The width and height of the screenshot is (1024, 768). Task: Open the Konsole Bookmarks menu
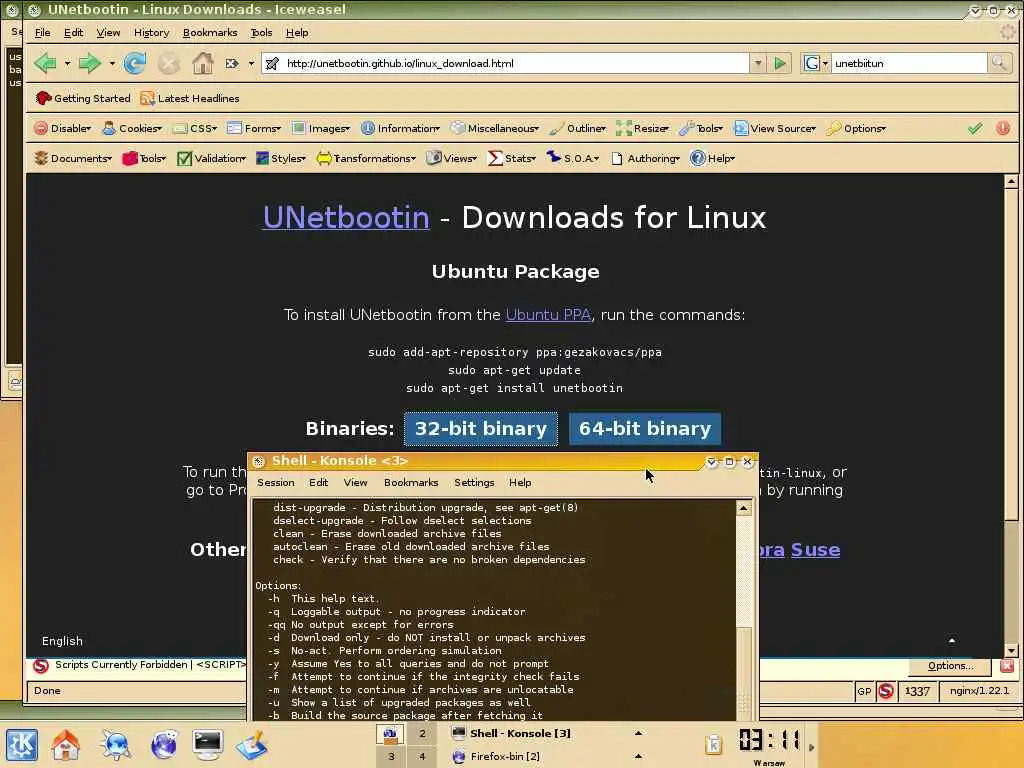[411, 482]
